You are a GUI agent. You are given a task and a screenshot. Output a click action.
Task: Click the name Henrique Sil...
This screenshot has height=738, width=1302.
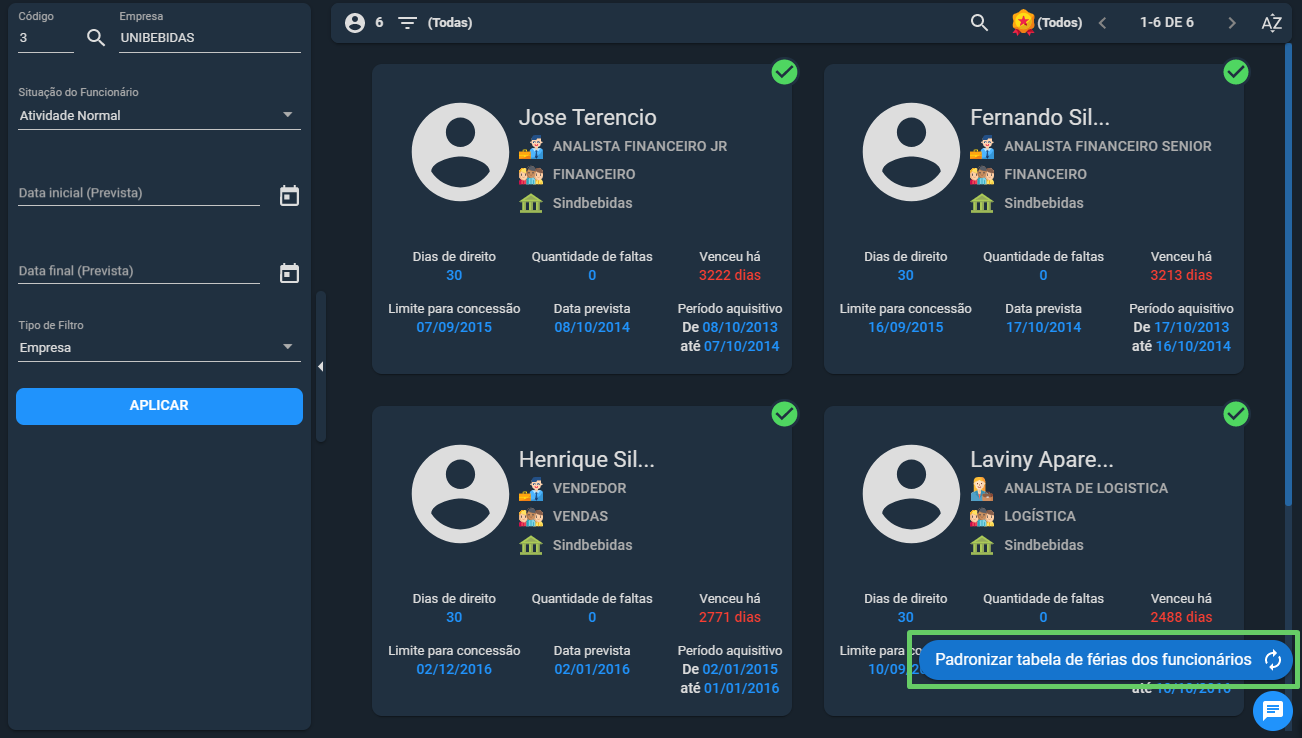coord(586,459)
